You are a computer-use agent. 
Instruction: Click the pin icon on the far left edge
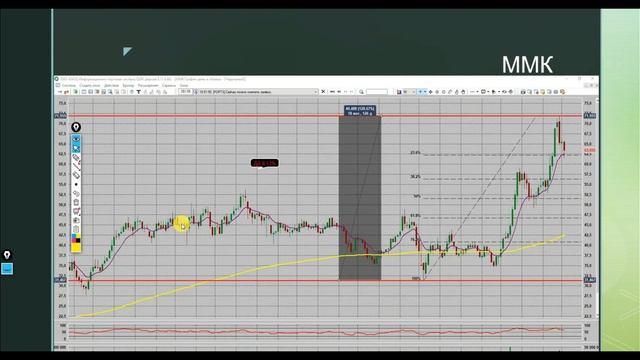[7, 255]
